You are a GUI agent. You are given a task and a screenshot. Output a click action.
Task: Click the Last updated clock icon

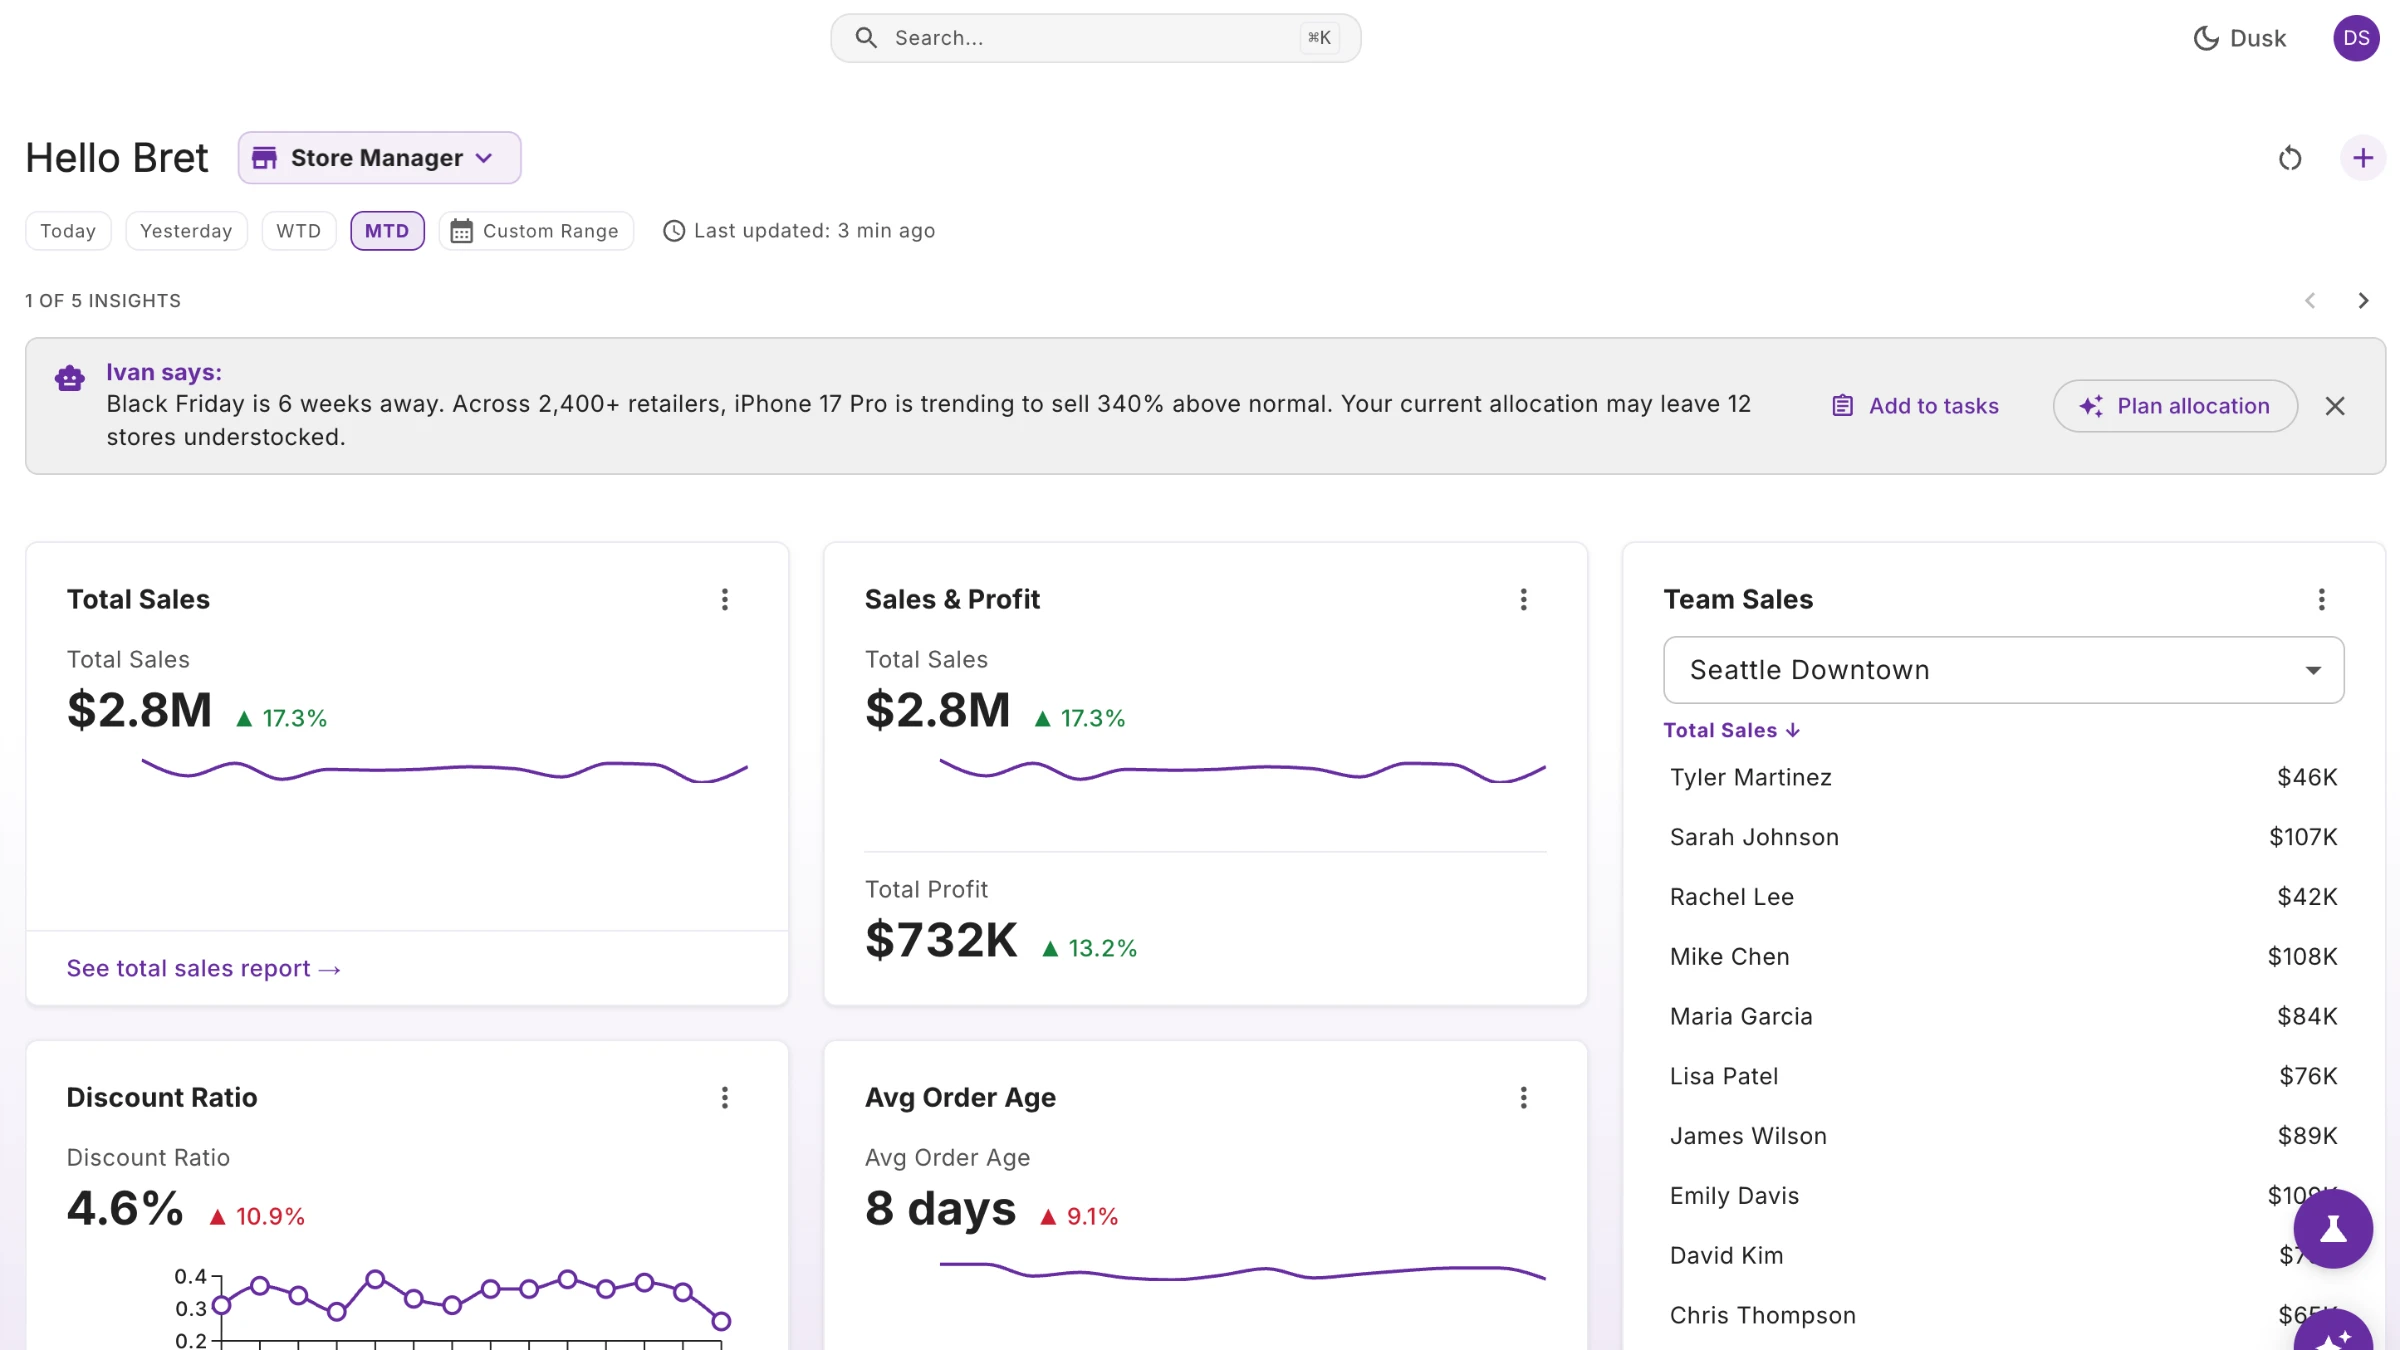(674, 231)
